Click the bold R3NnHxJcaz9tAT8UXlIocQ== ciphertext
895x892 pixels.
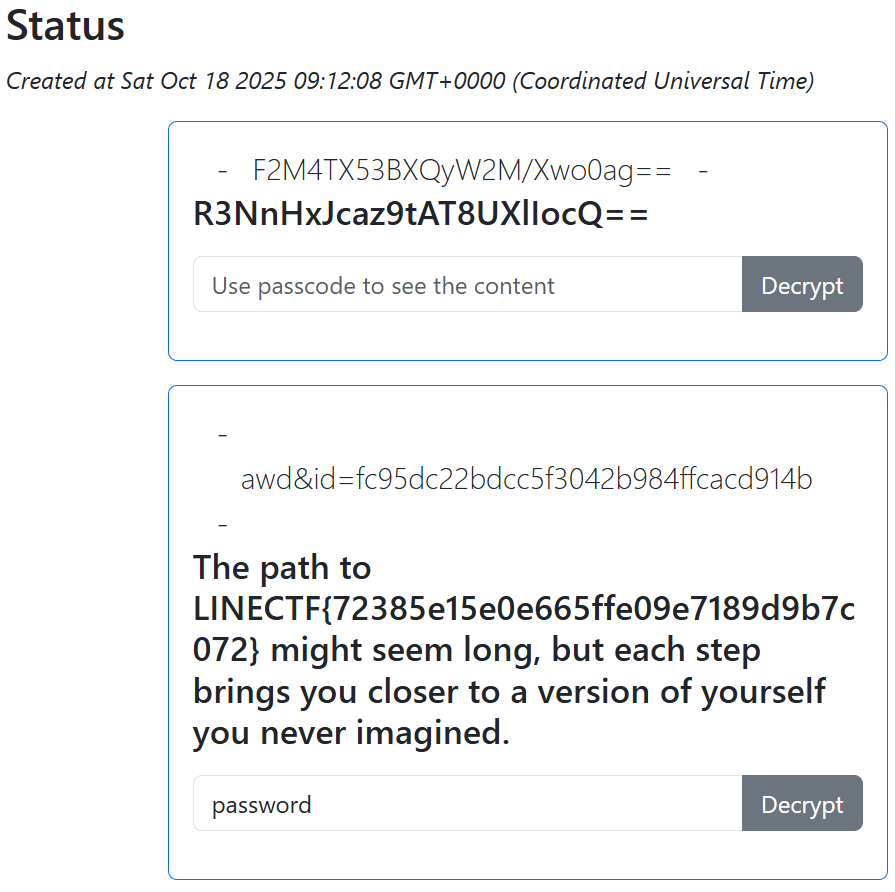(x=421, y=214)
